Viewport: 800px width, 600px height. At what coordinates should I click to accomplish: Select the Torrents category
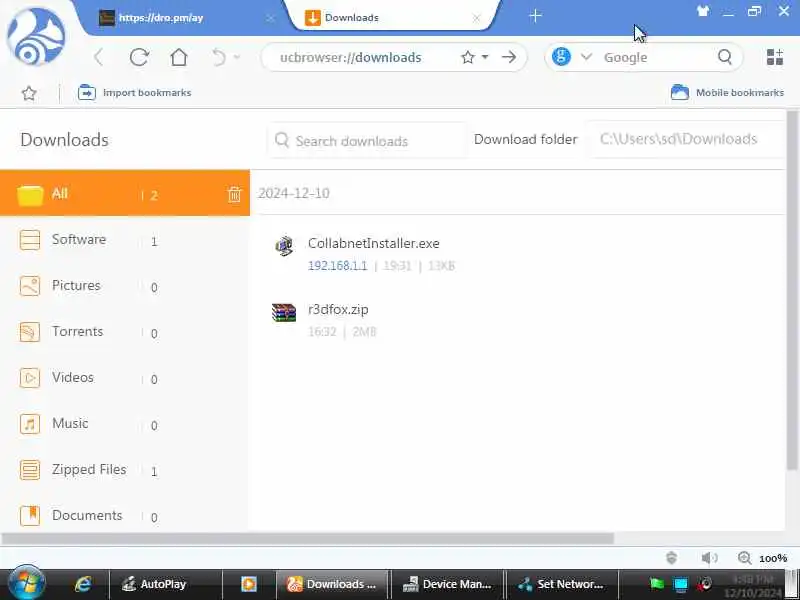(125, 332)
